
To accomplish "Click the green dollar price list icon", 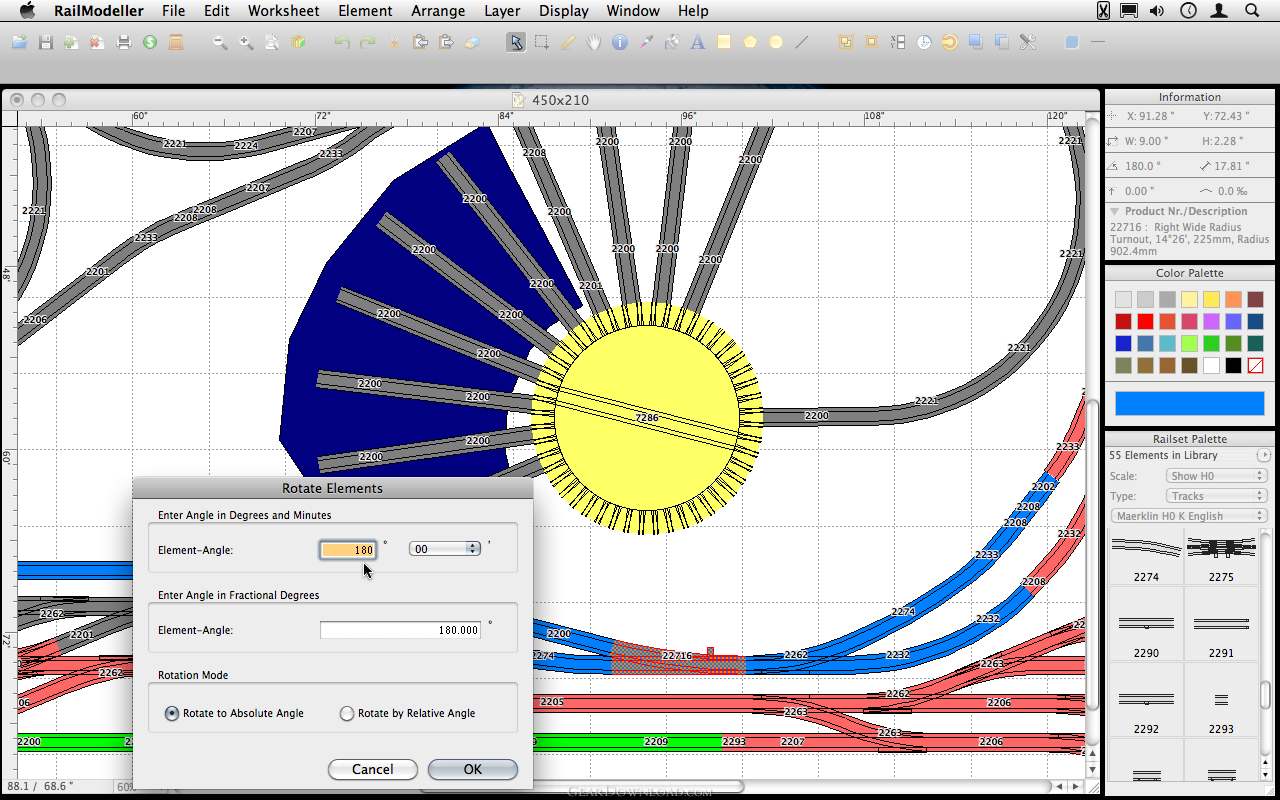I will click(x=150, y=42).
